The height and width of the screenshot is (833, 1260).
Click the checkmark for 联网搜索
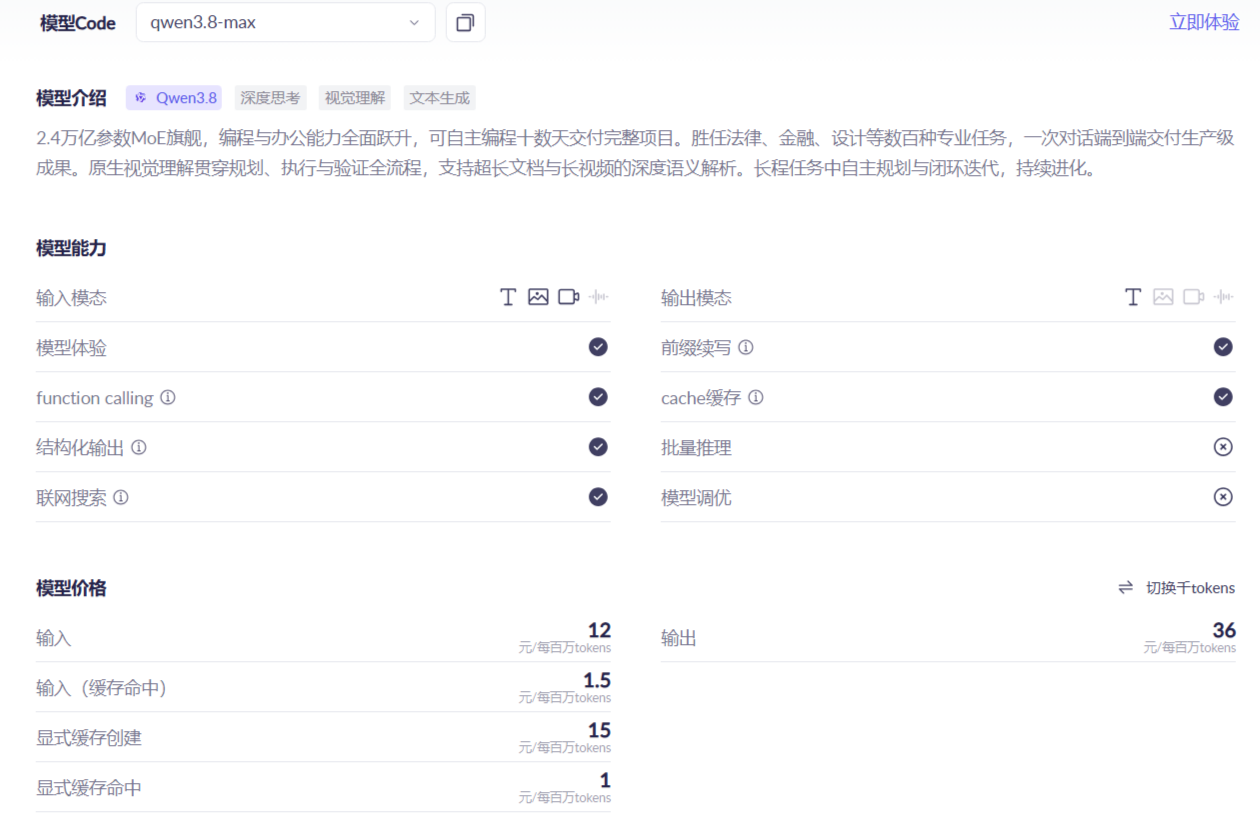[x=598, y=497]
